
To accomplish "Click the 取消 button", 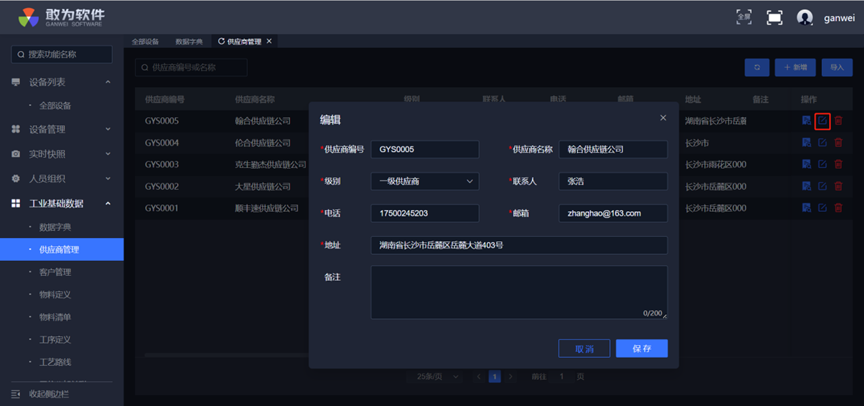I will [584, 349].
